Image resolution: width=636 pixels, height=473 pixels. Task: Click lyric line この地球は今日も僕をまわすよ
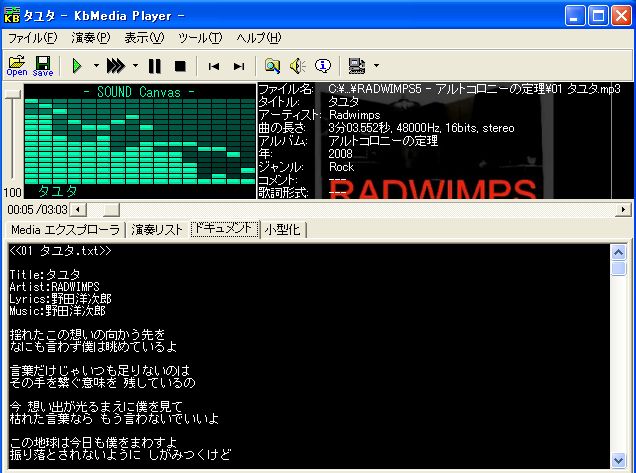(93, 442)
